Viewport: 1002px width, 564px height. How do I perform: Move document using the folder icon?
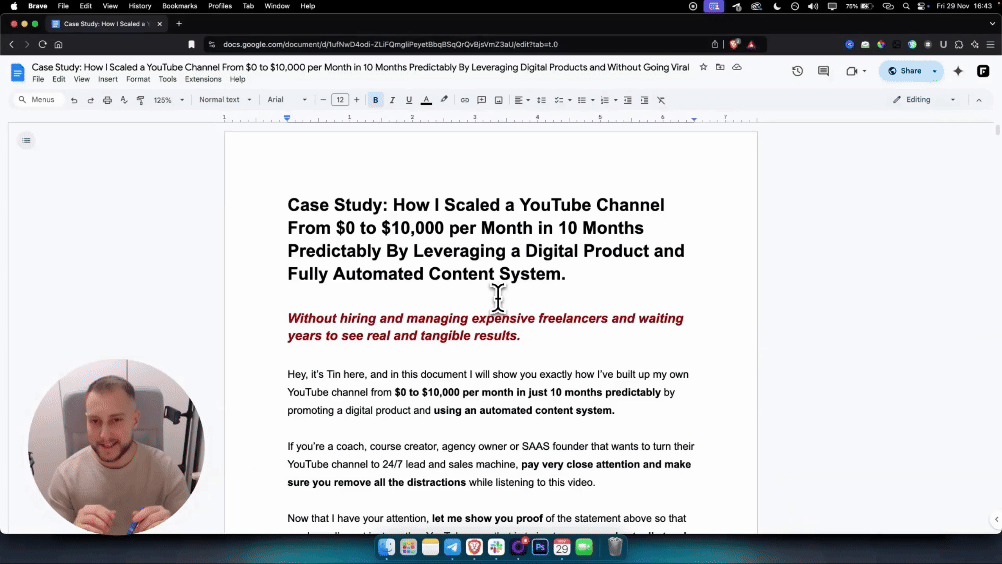720,67
